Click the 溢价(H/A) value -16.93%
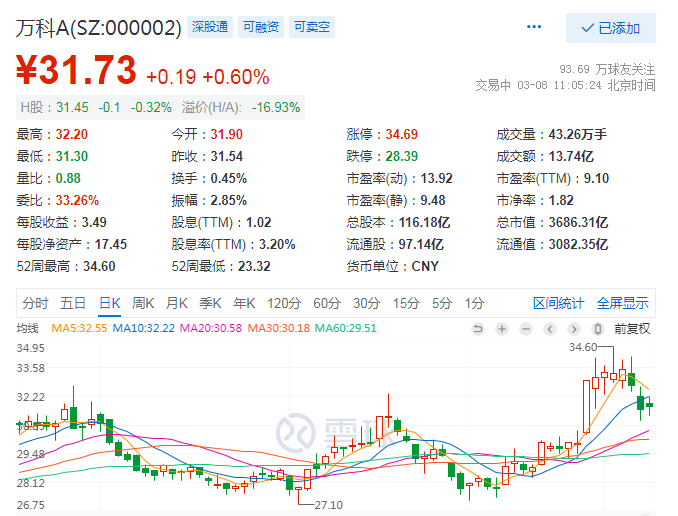The width and height of the screenshot is (678, 516). point(276,107)
